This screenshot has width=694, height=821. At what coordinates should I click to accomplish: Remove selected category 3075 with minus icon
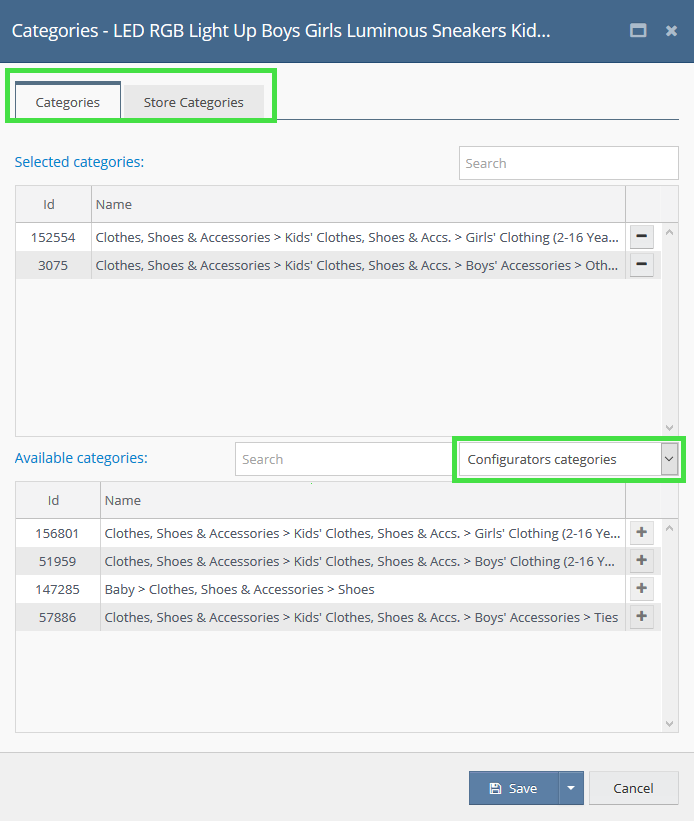click(x=641, y=265)
